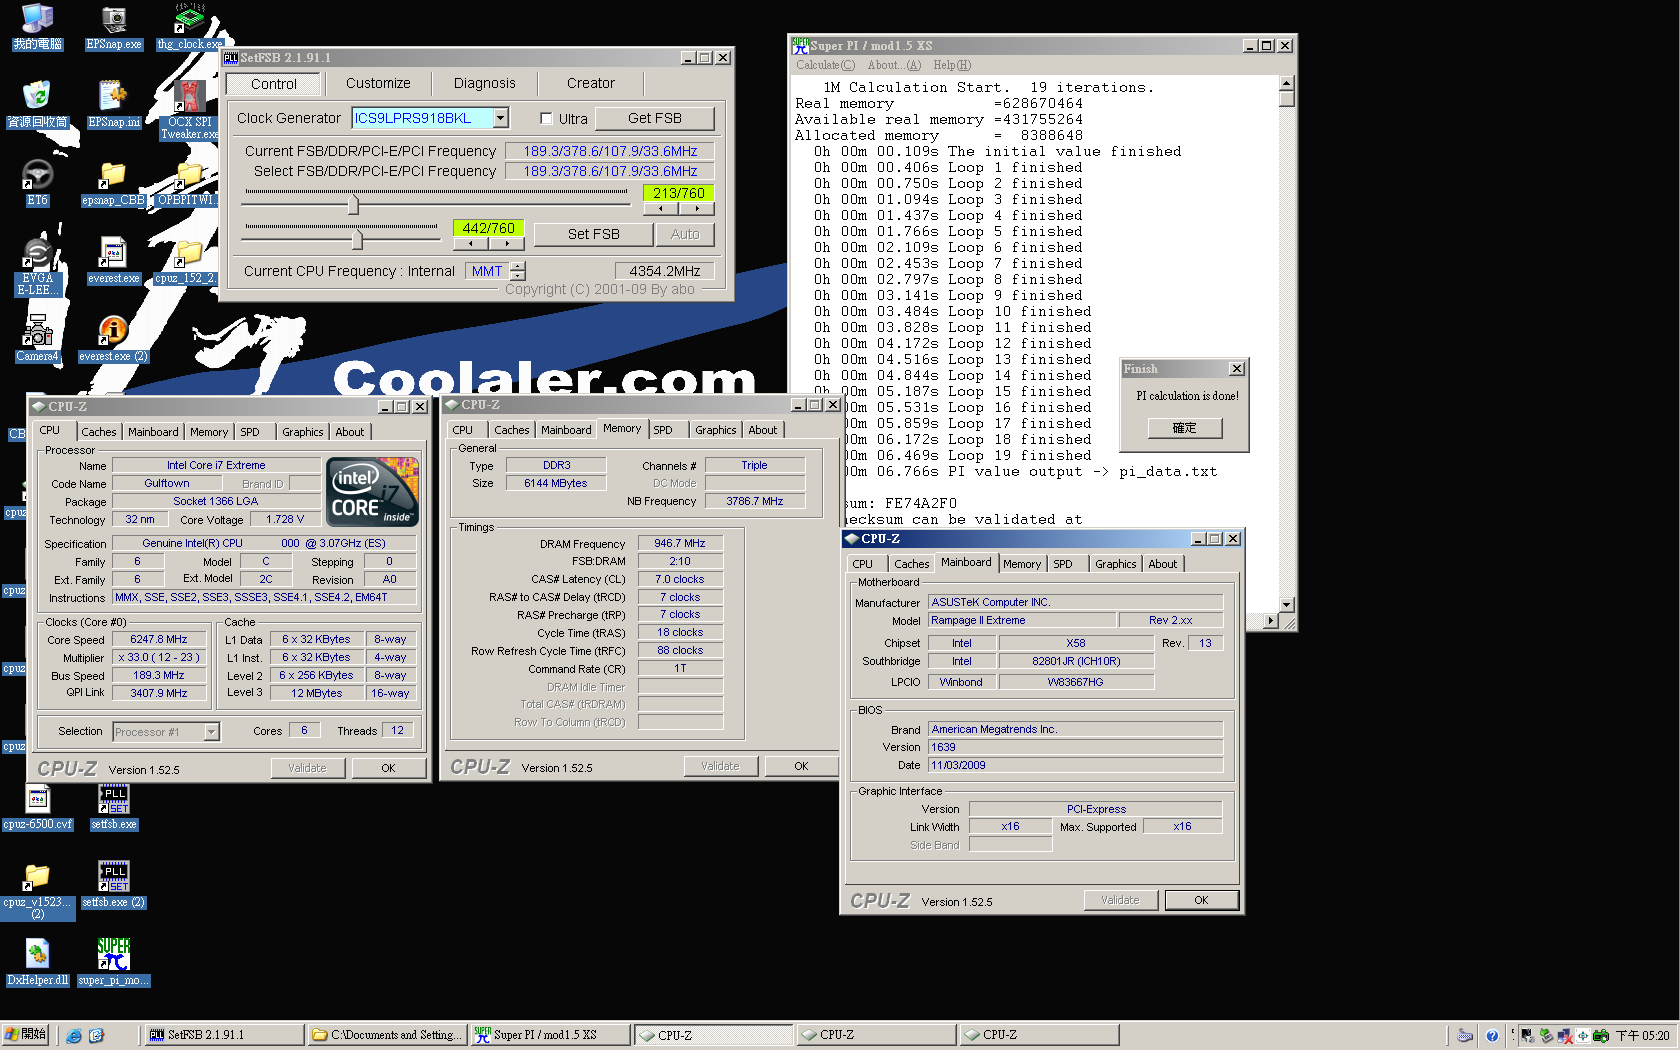Open the My Computer desktop icon
This screenshot has height=1050, width=1680.
pos(37,27)
